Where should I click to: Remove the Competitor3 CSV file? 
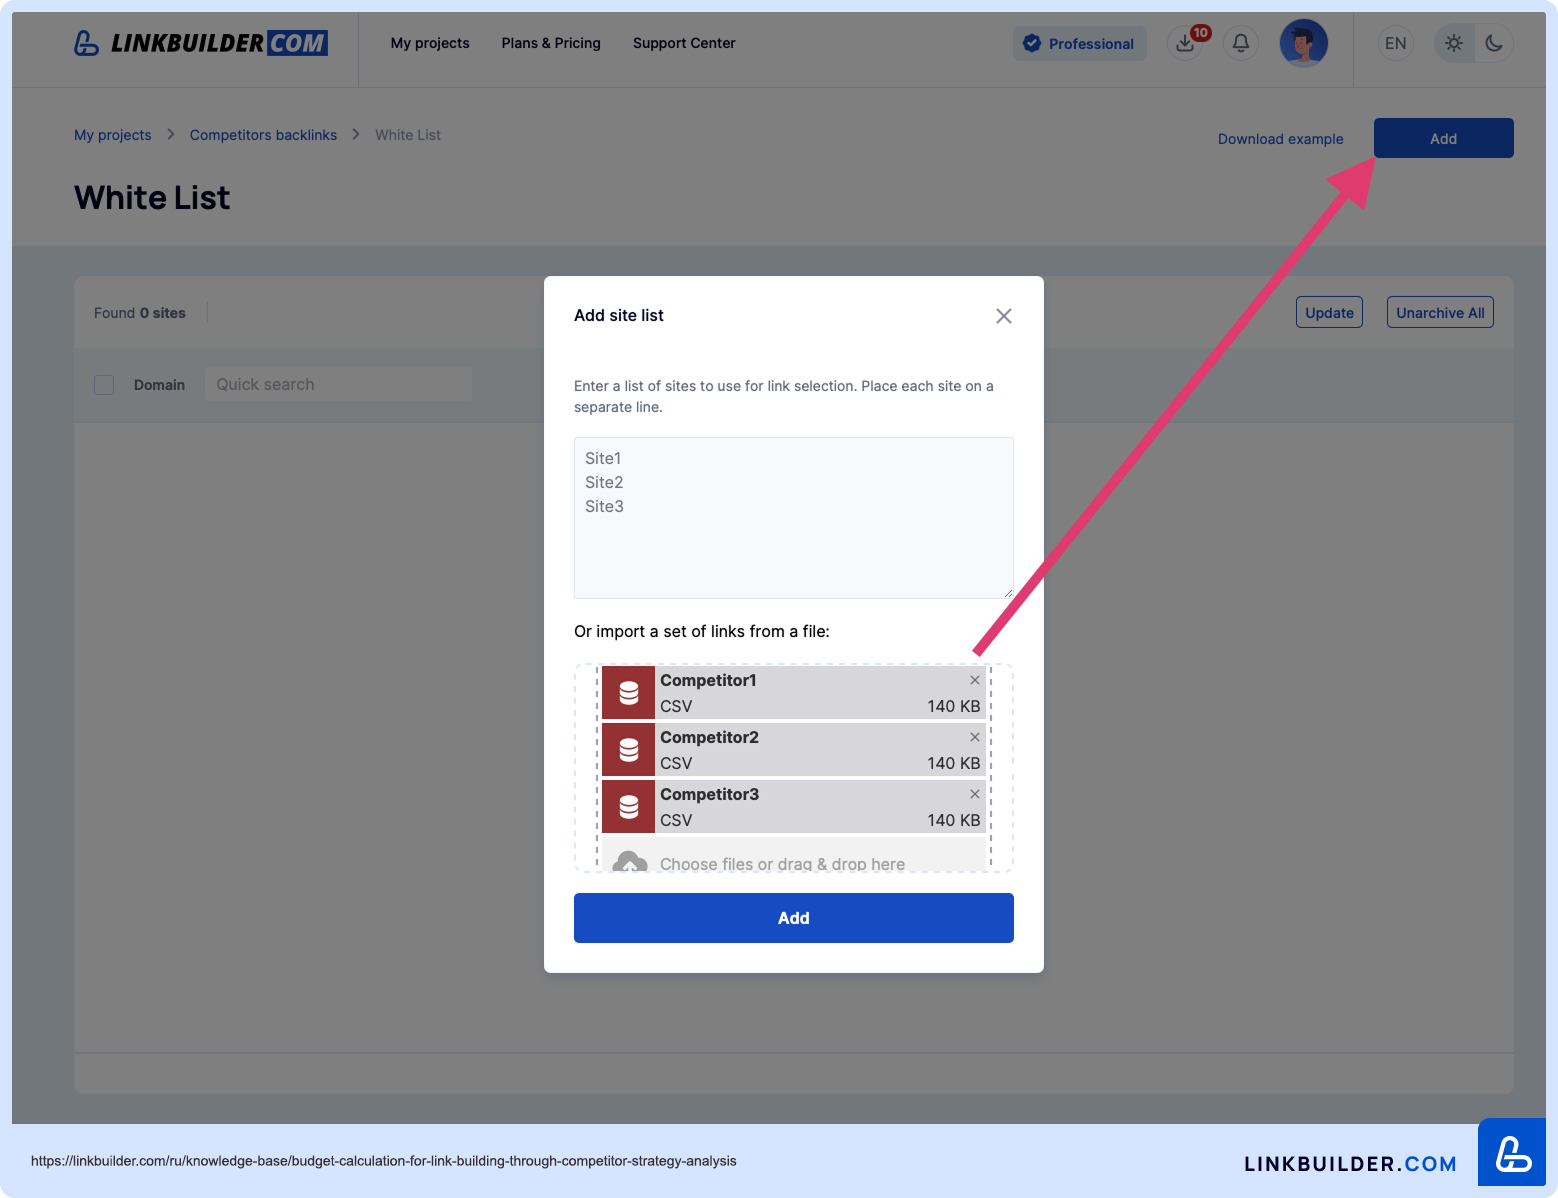(974, 794)
